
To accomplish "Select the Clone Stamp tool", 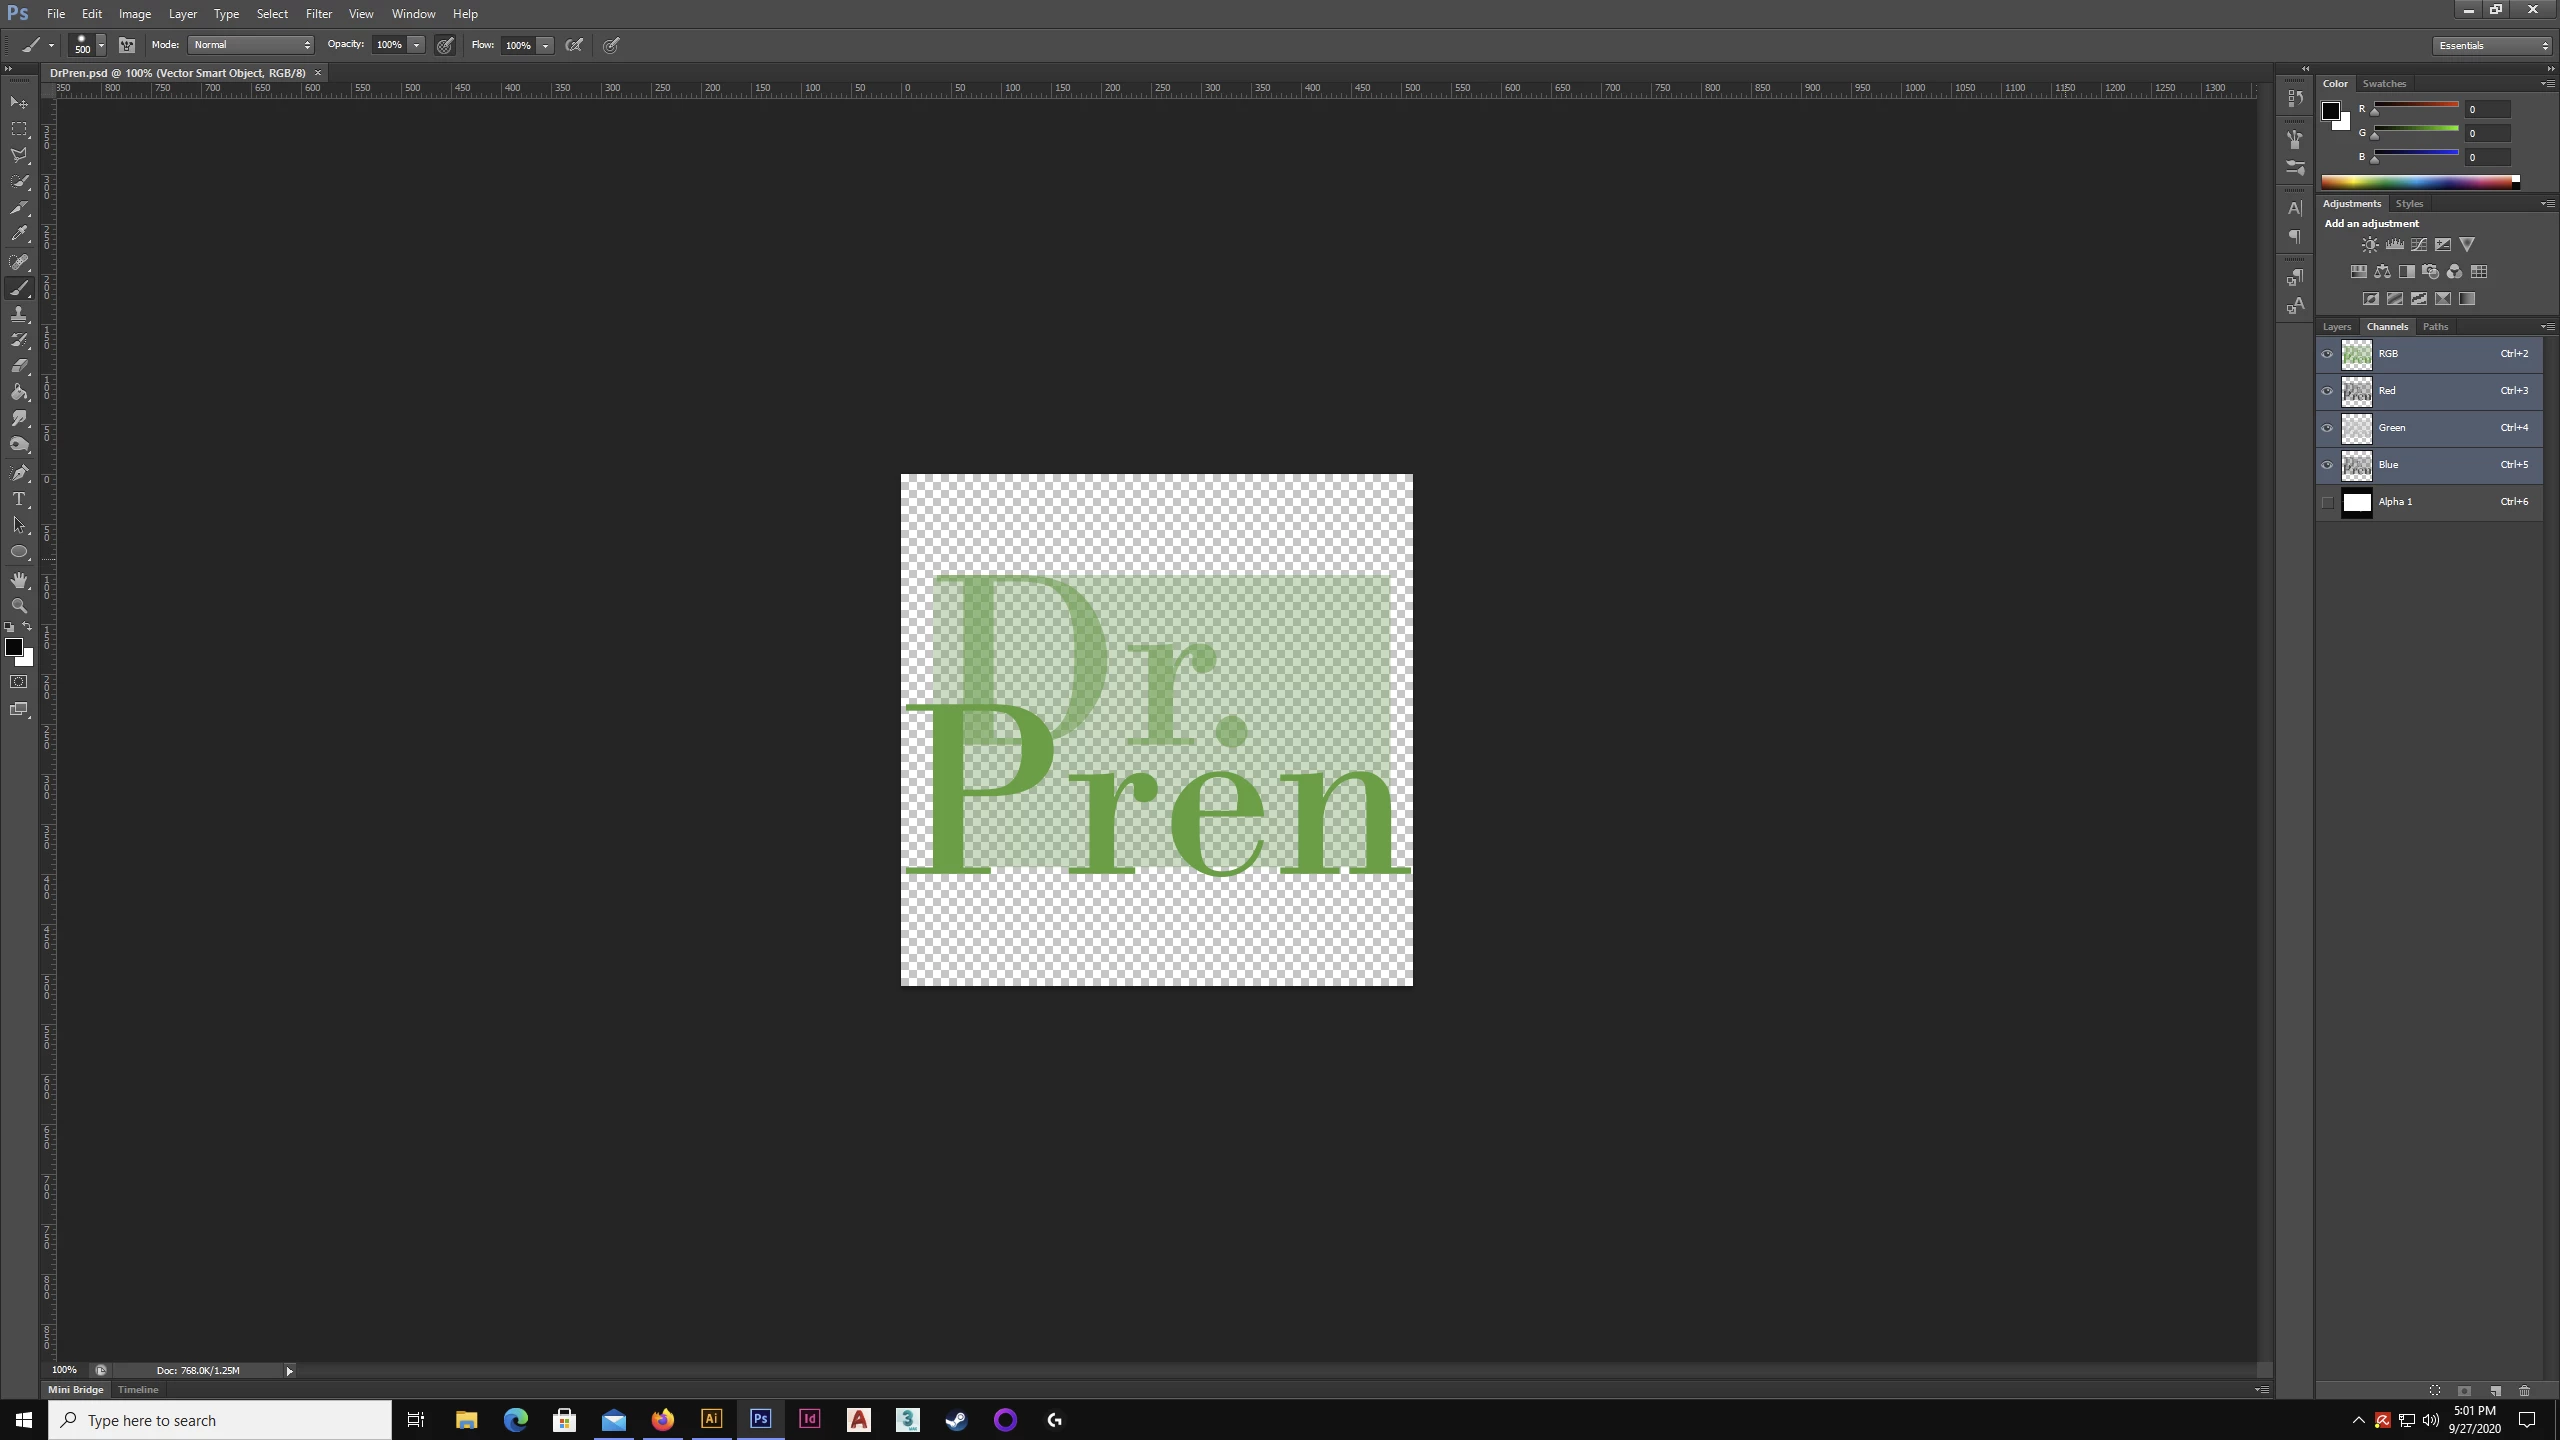I will (x=19, y=314).
